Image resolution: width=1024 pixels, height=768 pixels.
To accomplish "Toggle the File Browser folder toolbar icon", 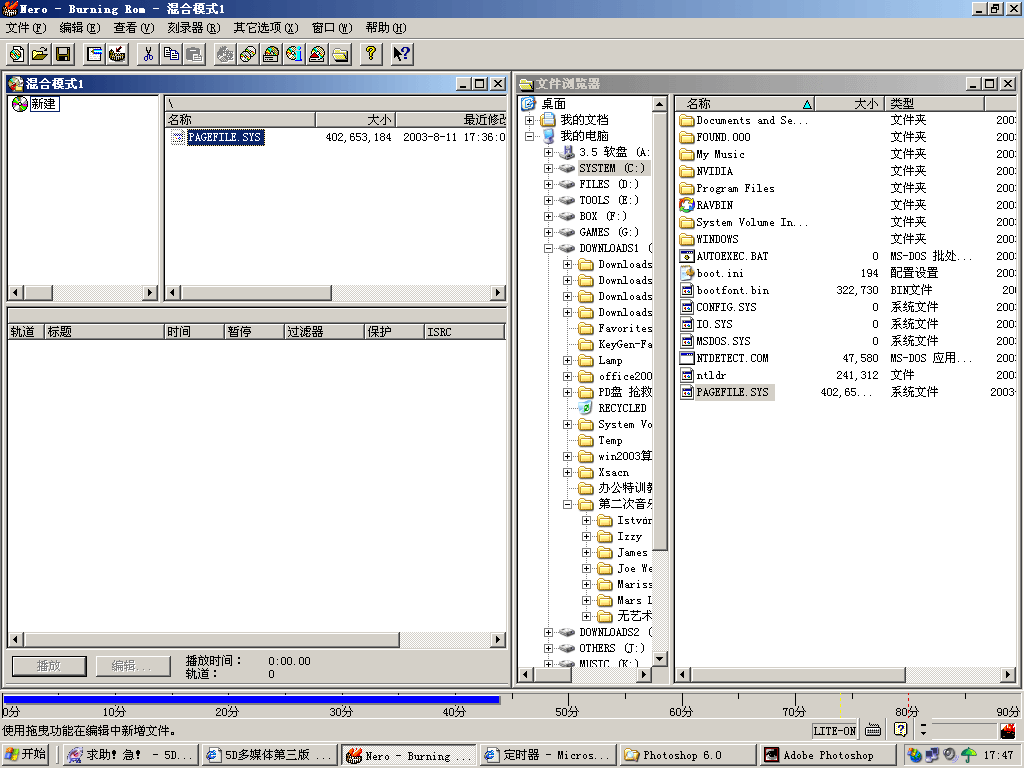I will click(340, 54).
